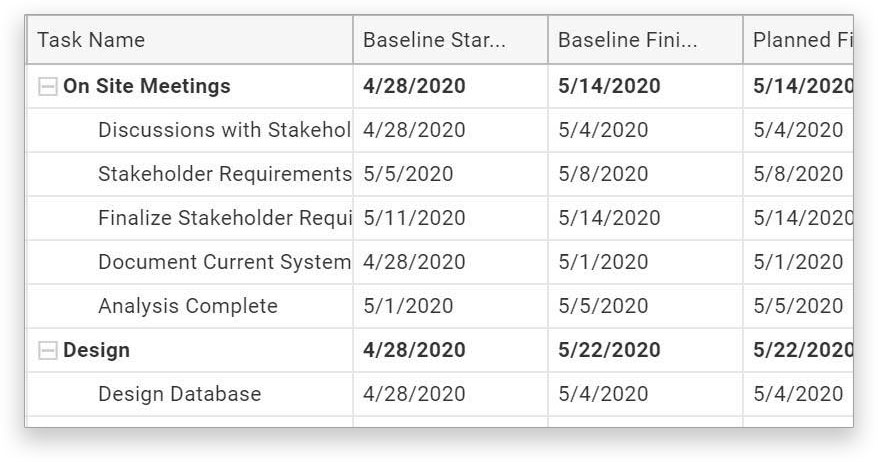Select Finalize Stakeholder Requirements task
878x462 pixels.
[224, 218]
